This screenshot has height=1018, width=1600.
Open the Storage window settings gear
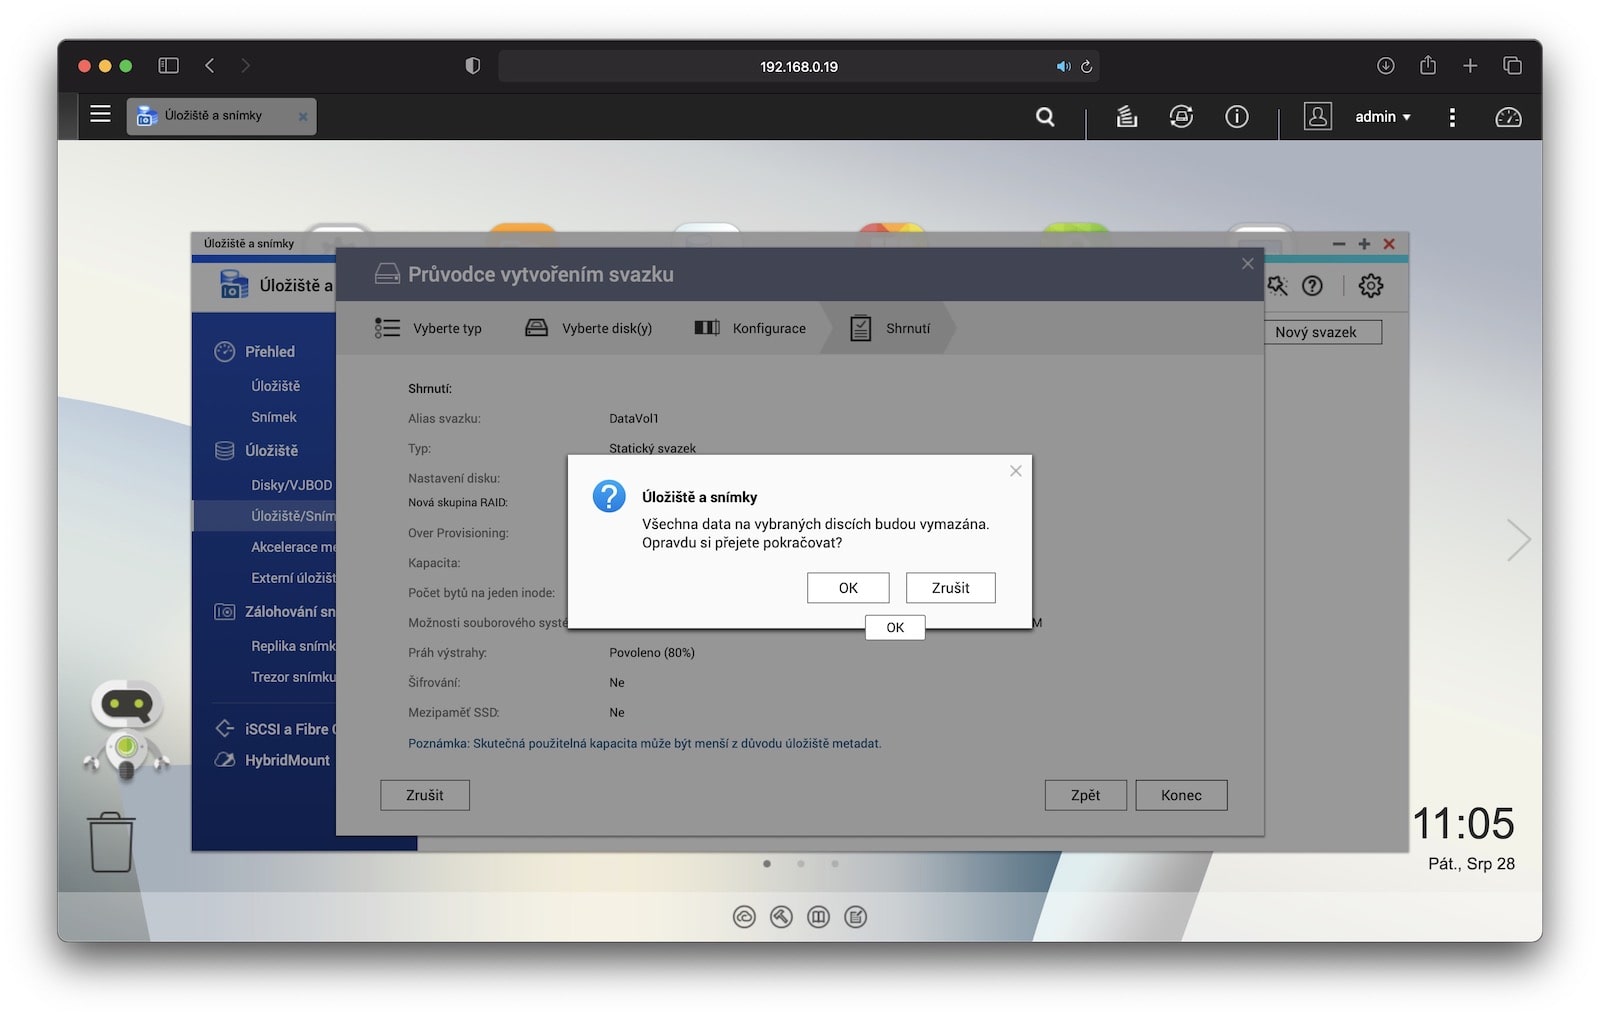(x=1371, y=286)
